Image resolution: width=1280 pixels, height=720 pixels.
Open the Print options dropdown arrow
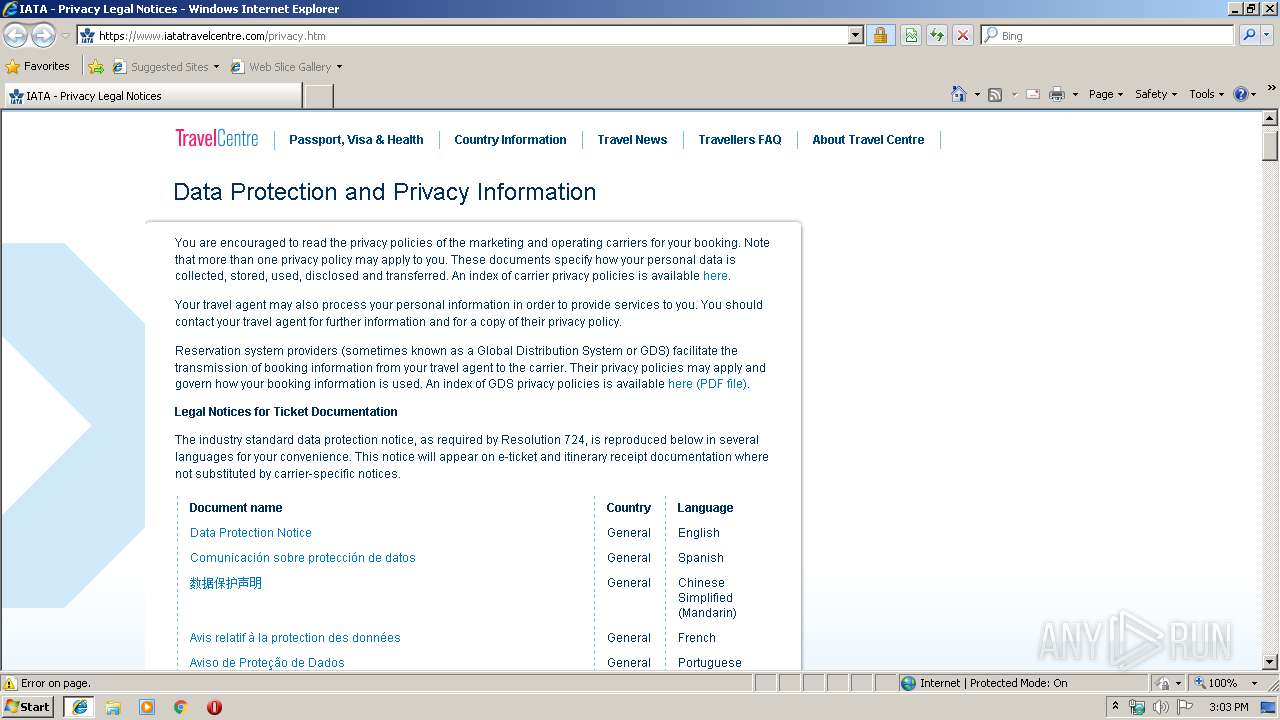[x=1075, y=95]
